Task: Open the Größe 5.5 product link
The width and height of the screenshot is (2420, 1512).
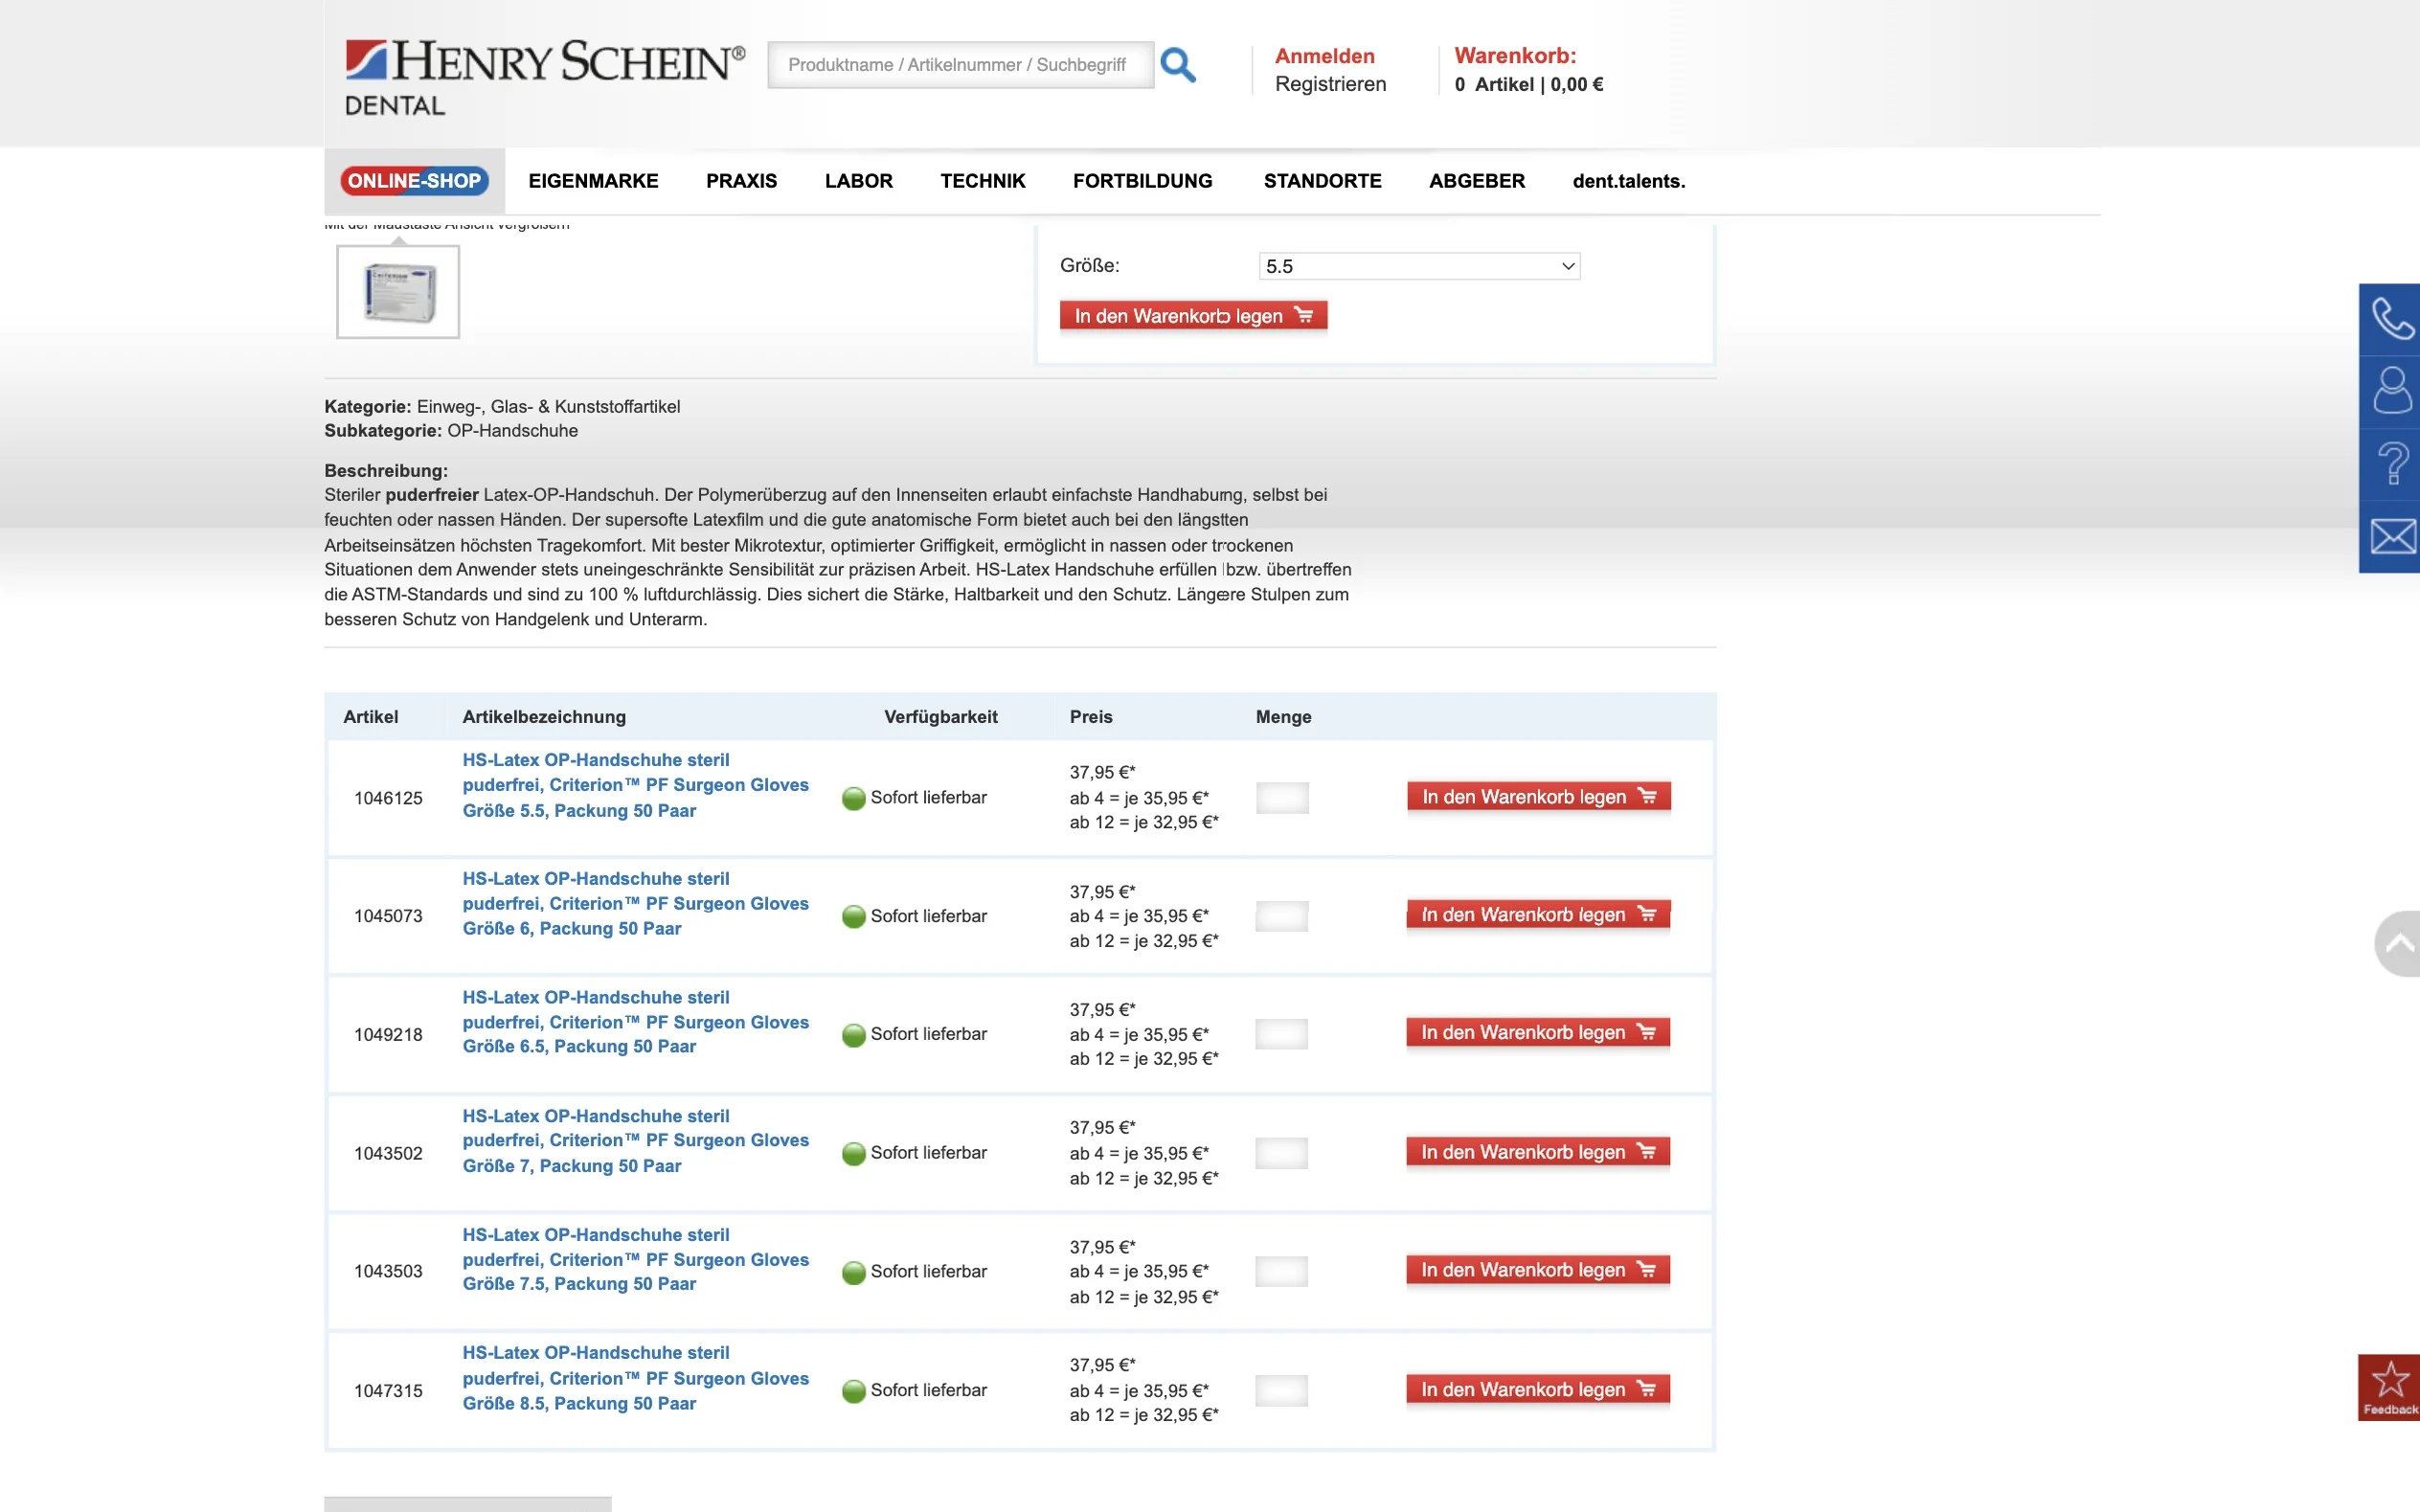Action: 635,785
